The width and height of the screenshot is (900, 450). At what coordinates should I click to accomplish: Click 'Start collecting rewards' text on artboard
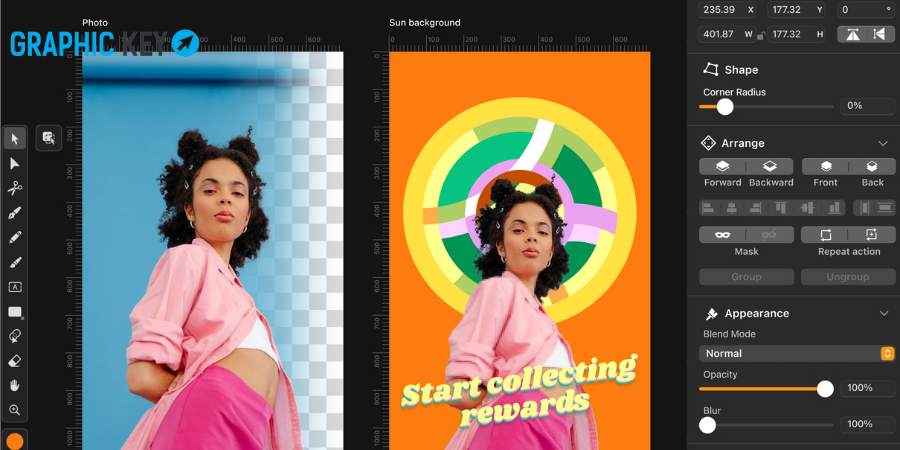click(520, 391)
